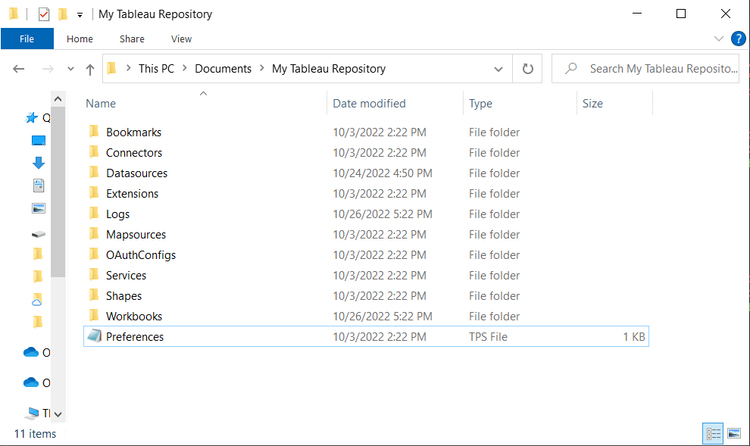Open Downloads in the navigation pane
The height and width of the screenshot is (446, 750).
[38, 163]
